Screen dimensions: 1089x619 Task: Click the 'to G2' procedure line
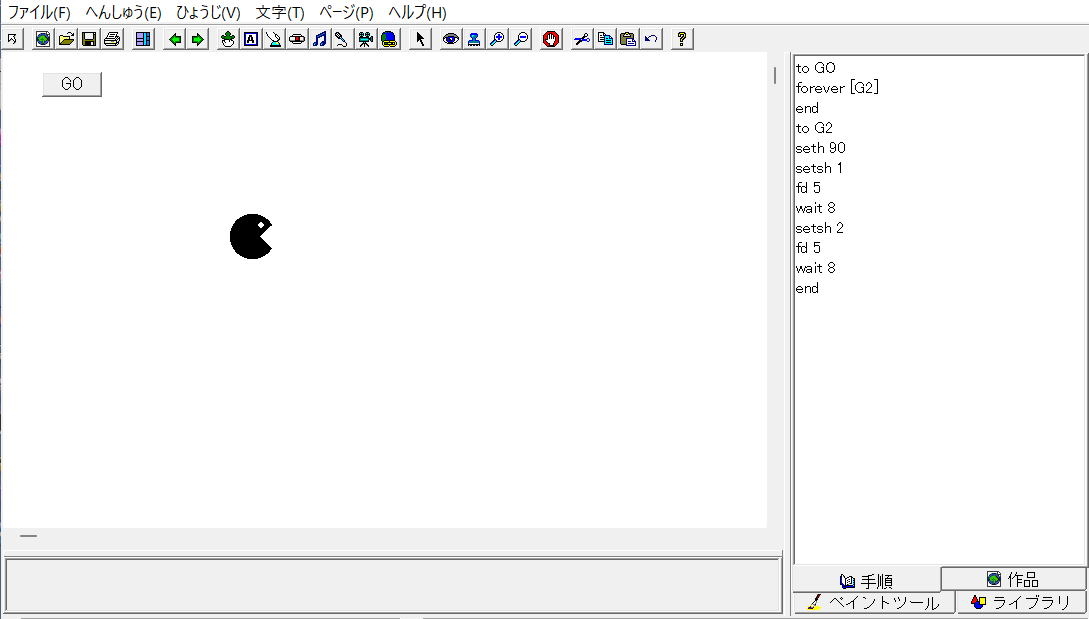pyautogui.click(x=814, y=129)
